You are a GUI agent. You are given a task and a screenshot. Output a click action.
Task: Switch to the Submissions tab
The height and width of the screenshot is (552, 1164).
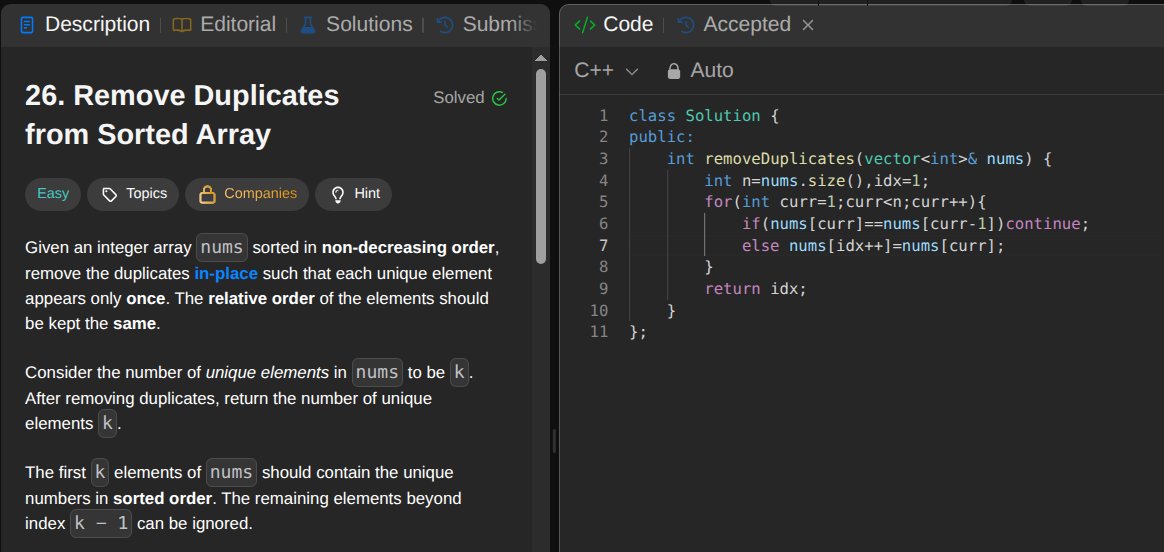(x=484, y=24)
